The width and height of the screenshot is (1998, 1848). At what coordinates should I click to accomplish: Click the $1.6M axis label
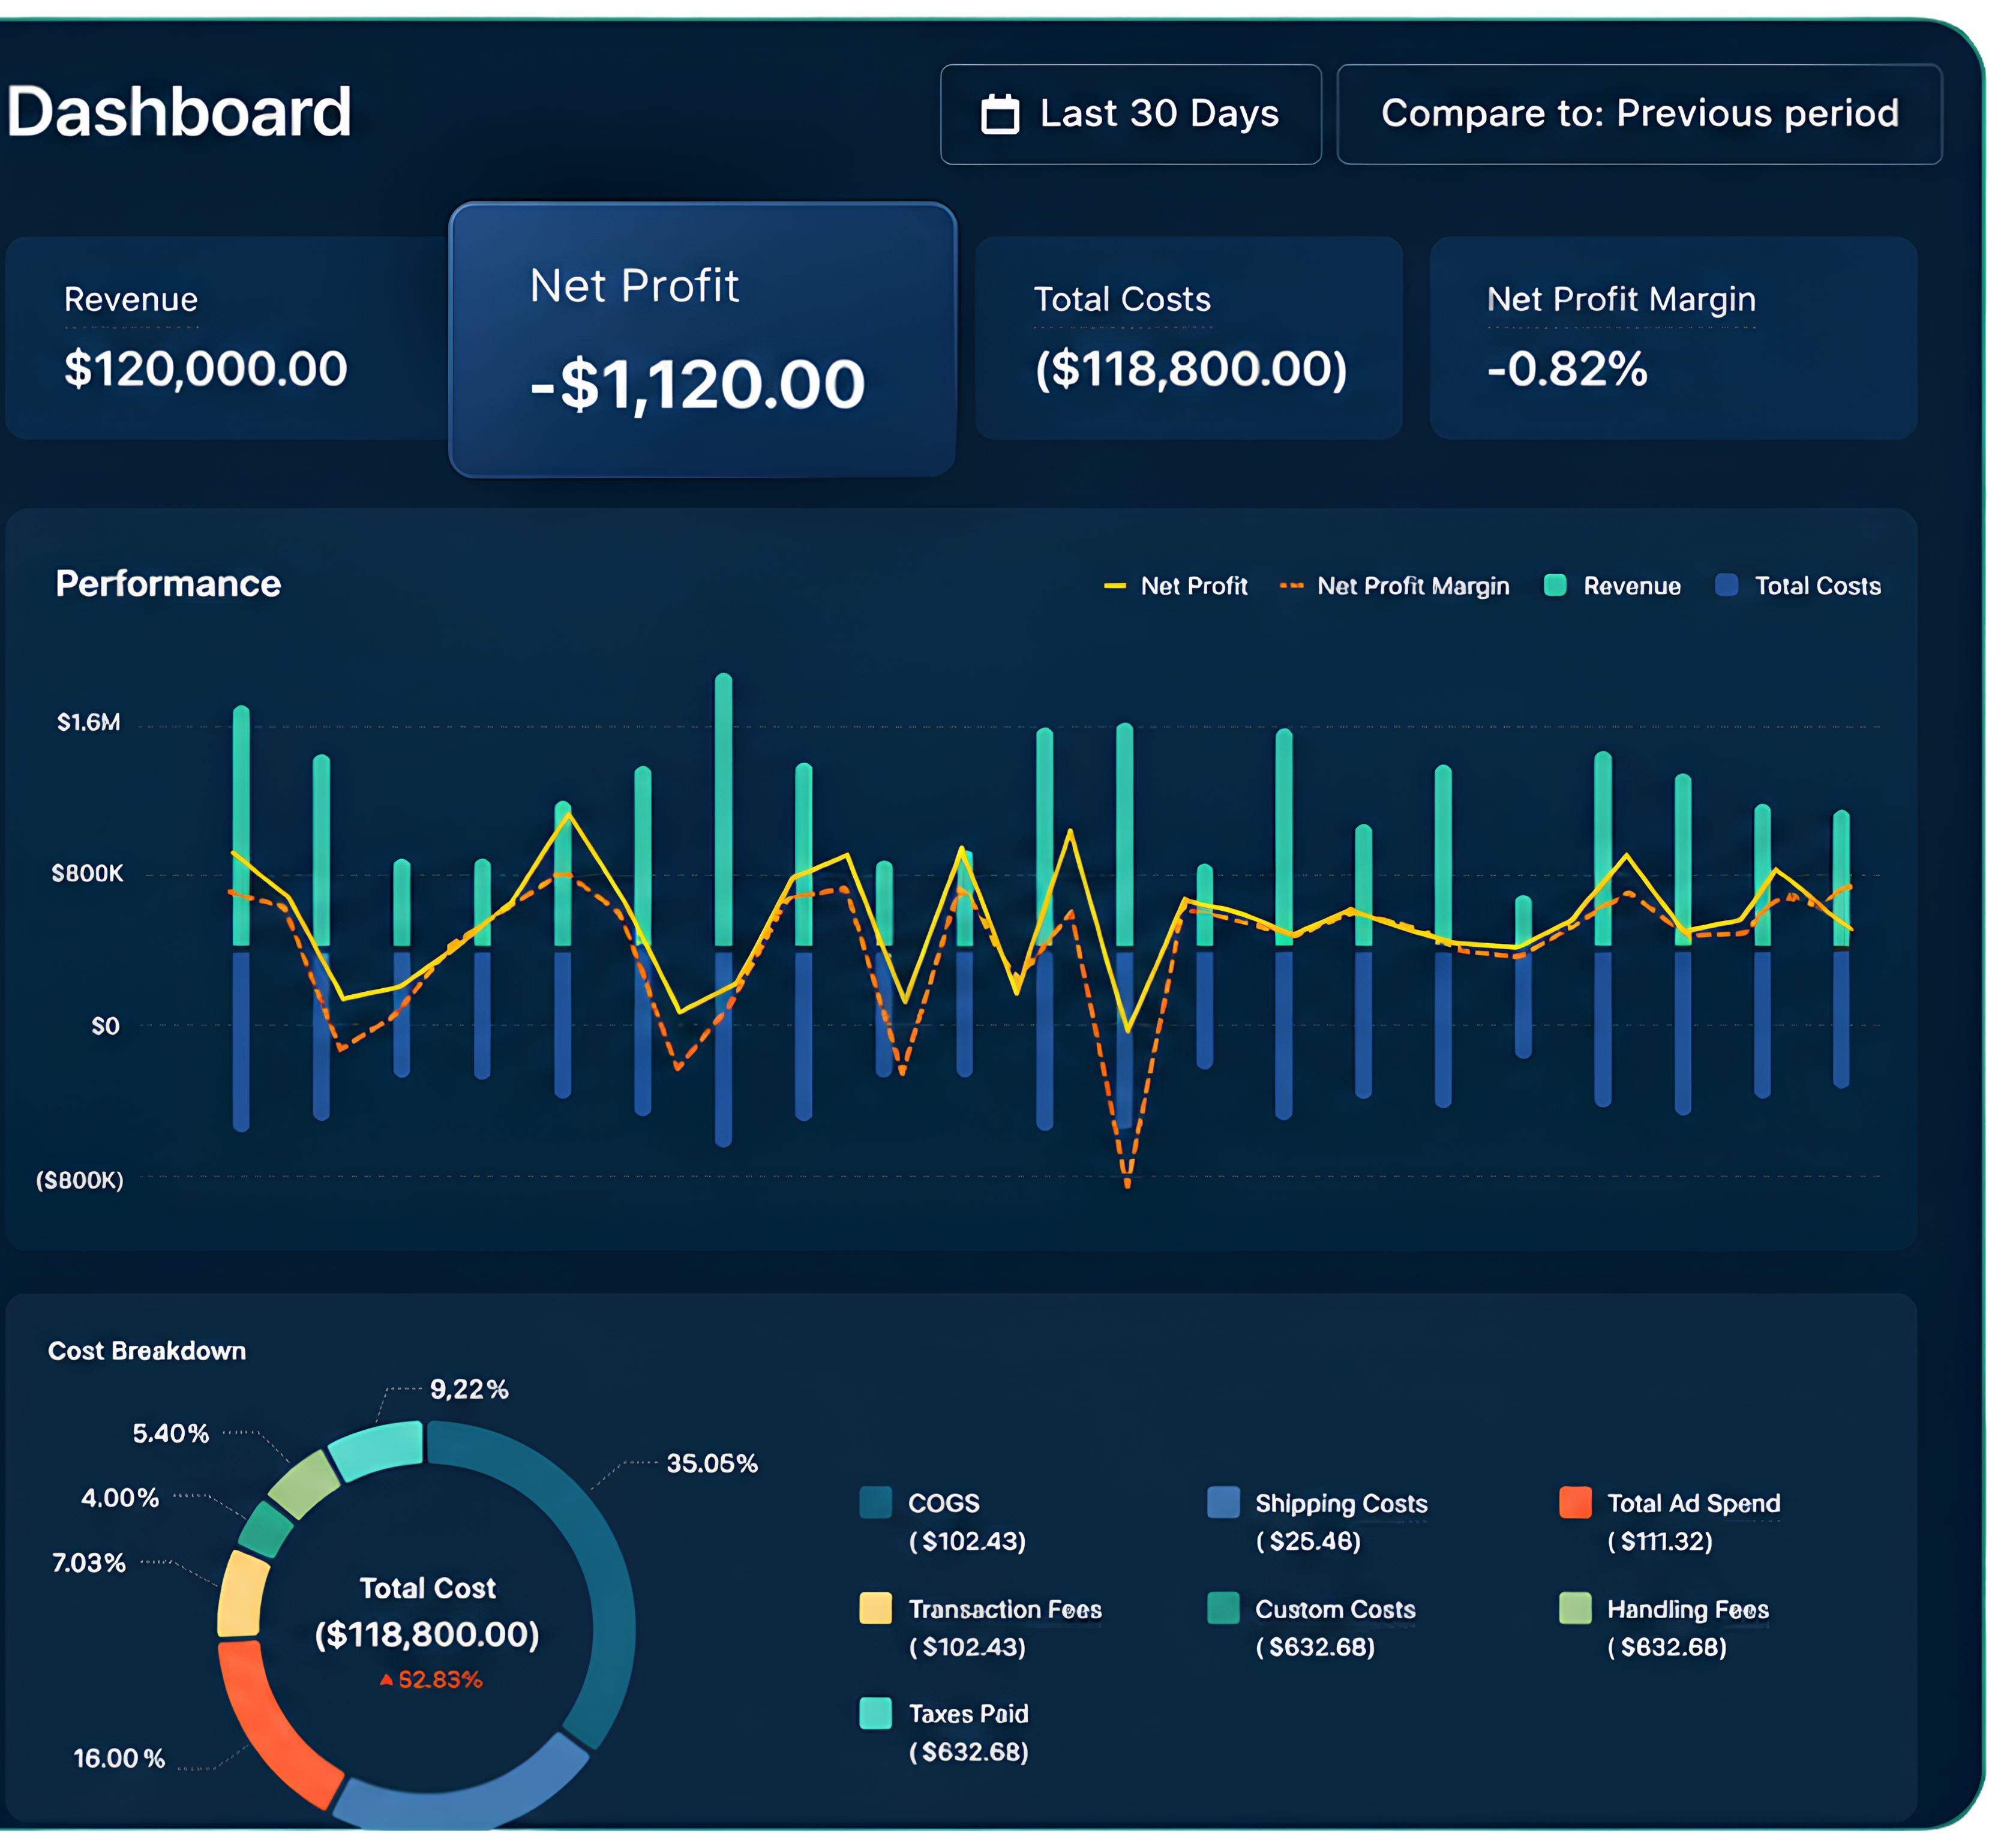coord(88,722)
